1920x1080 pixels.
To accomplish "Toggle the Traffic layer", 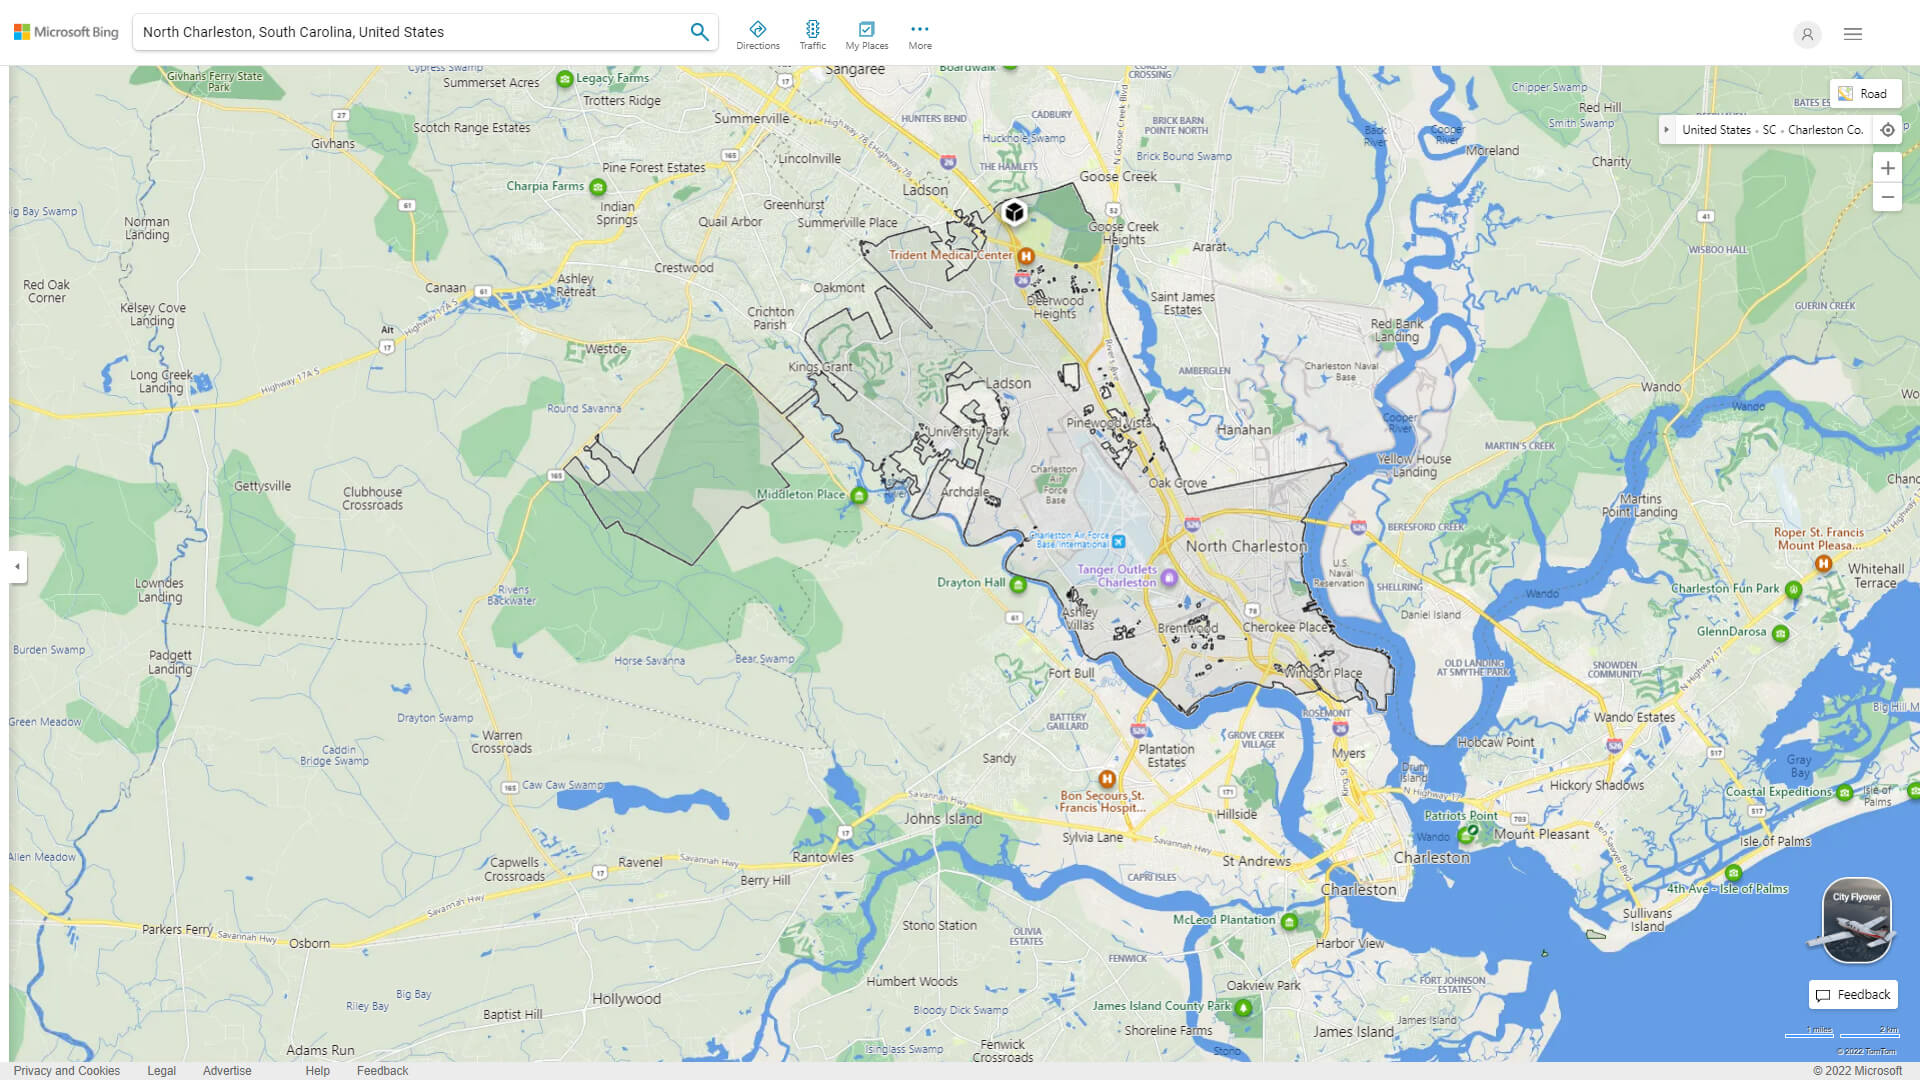I will 812,34.
